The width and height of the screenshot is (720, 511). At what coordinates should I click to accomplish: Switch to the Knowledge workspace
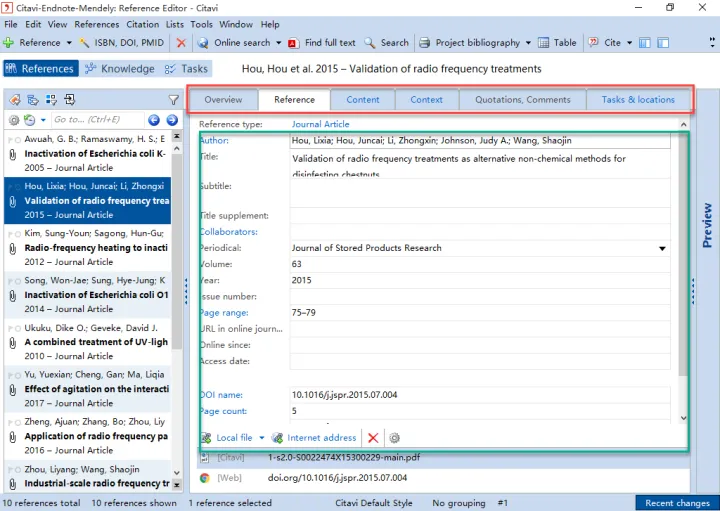click(x=120, y=69)
